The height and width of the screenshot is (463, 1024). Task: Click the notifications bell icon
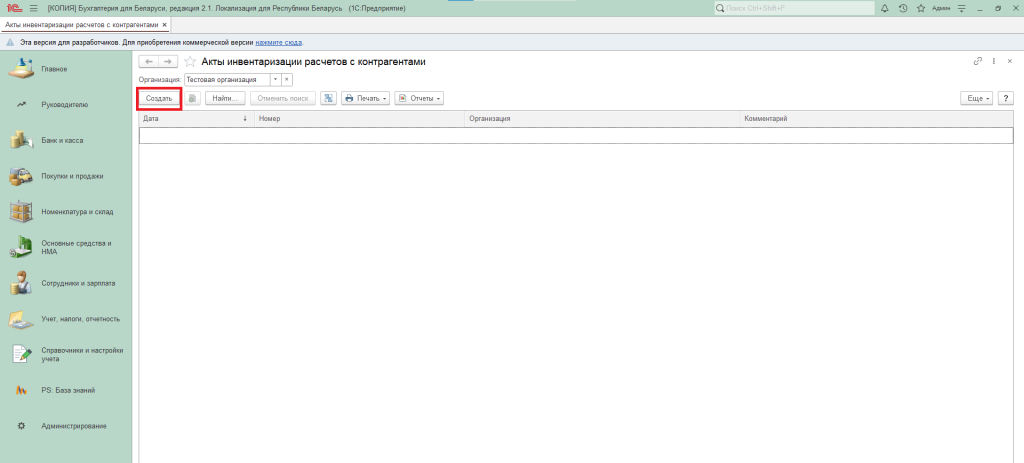[x=885, y=8]
